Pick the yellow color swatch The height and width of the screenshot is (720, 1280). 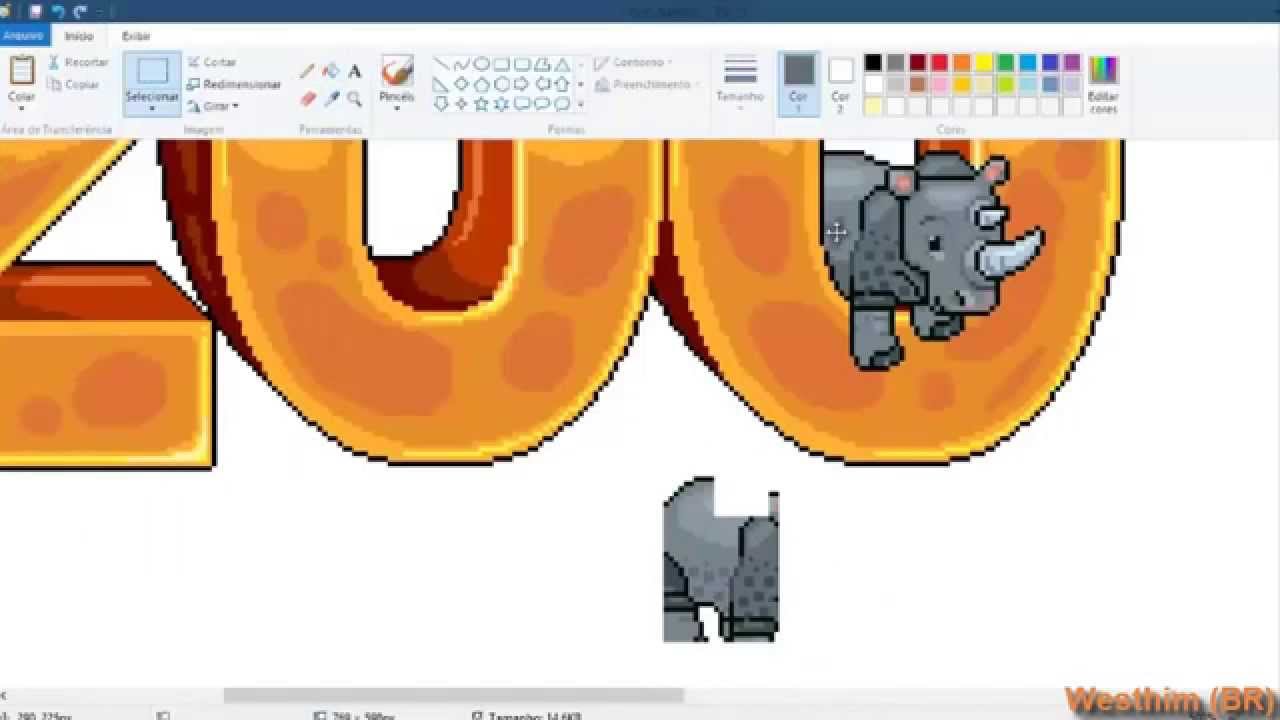click(983, 63)
